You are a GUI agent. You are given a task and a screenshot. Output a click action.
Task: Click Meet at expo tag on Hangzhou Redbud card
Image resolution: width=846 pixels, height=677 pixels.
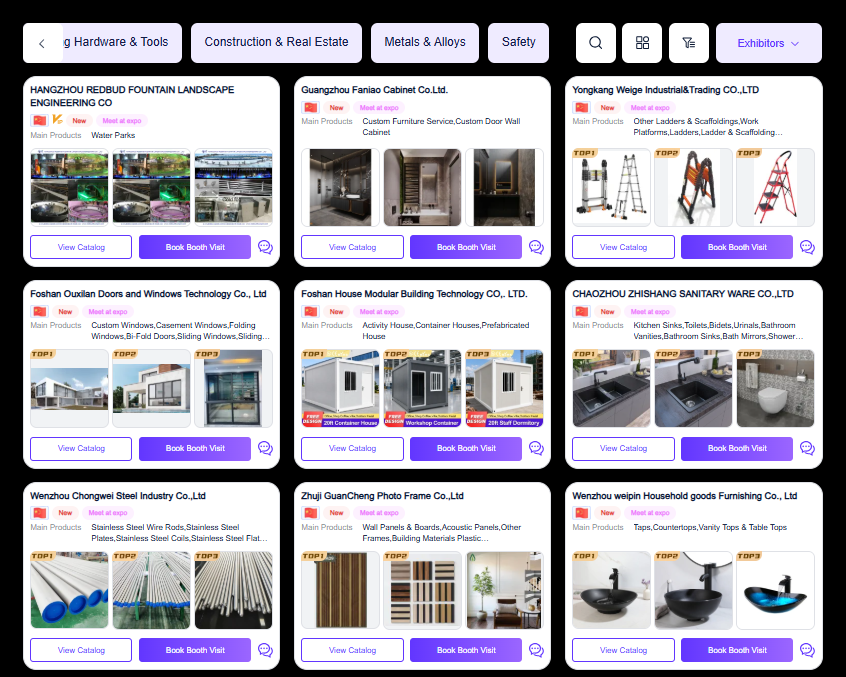[x=122, y=121]
